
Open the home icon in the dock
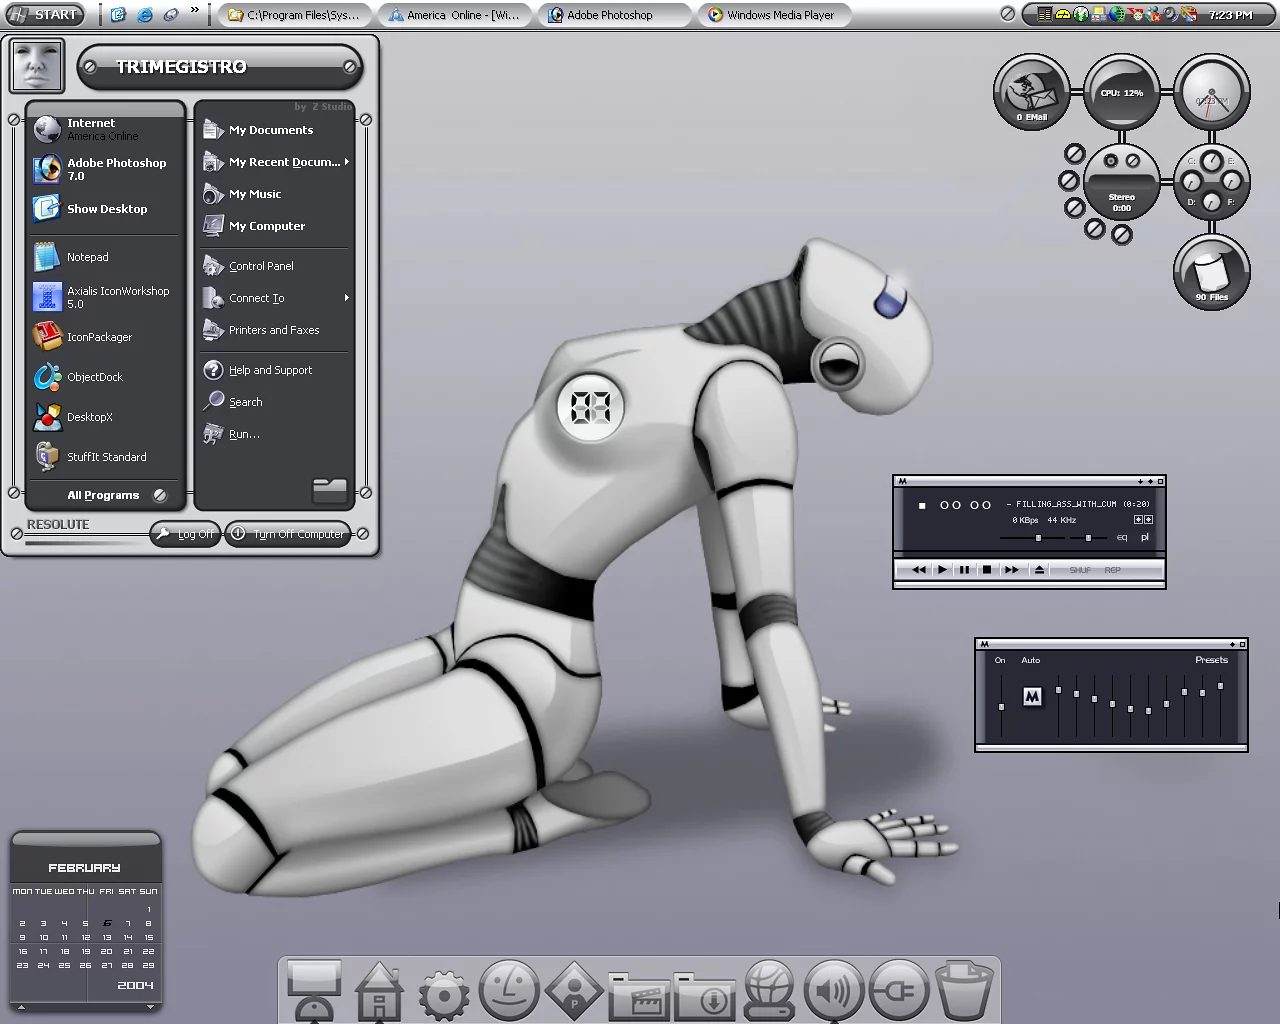[x=379, y=991]
